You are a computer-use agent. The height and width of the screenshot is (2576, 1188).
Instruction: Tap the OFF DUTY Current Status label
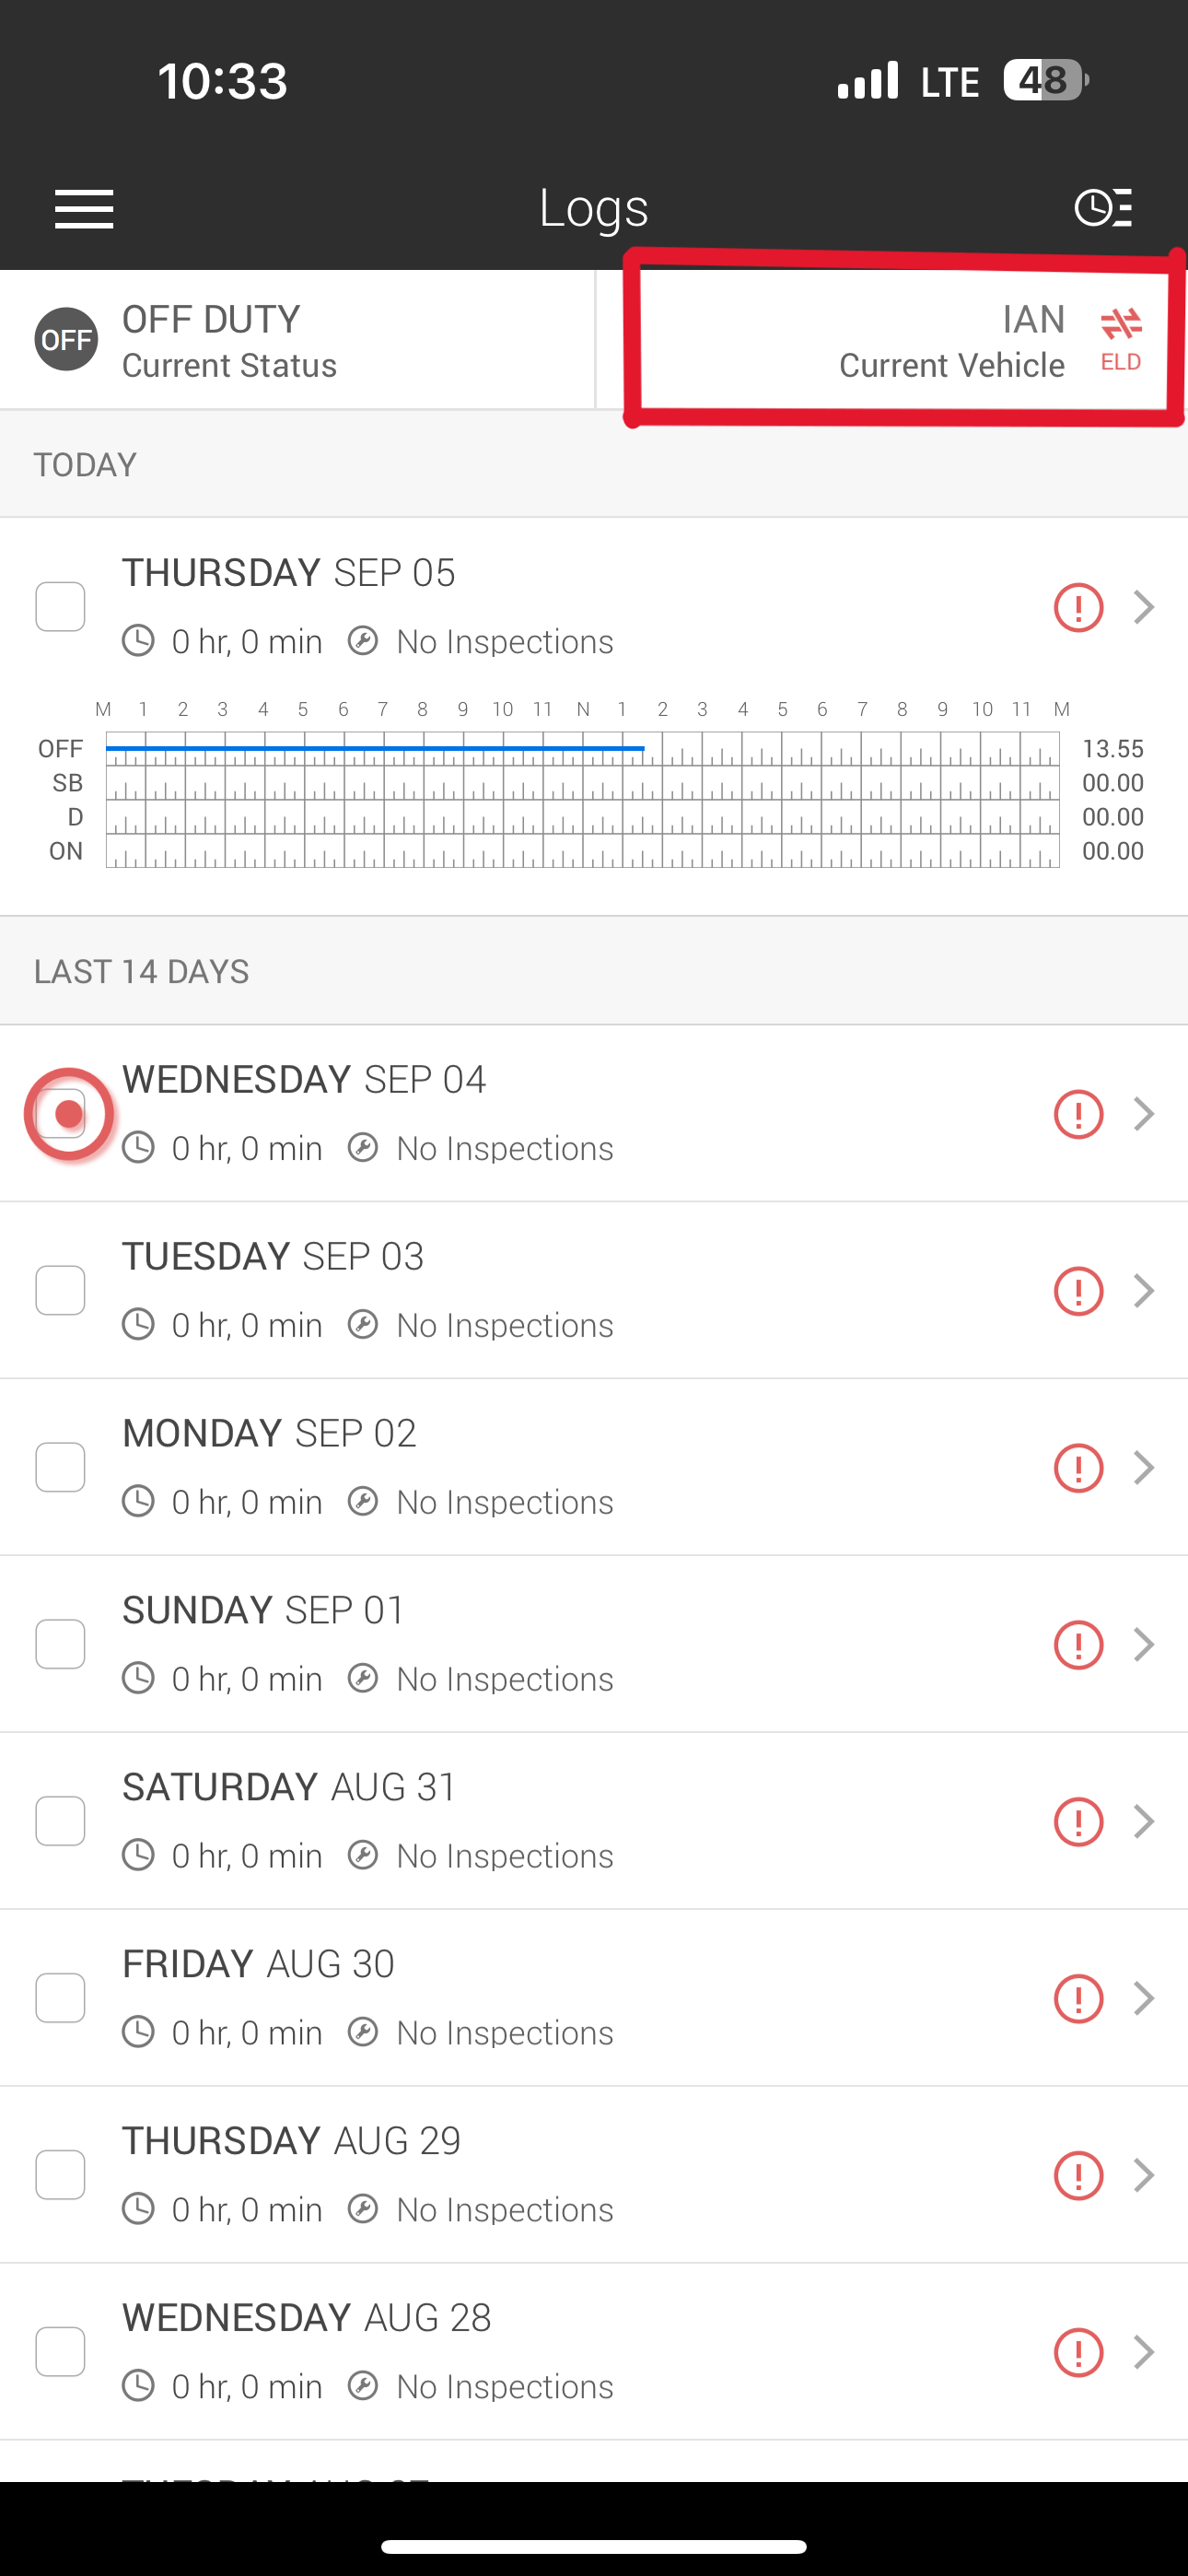click(x=229, y=340)
